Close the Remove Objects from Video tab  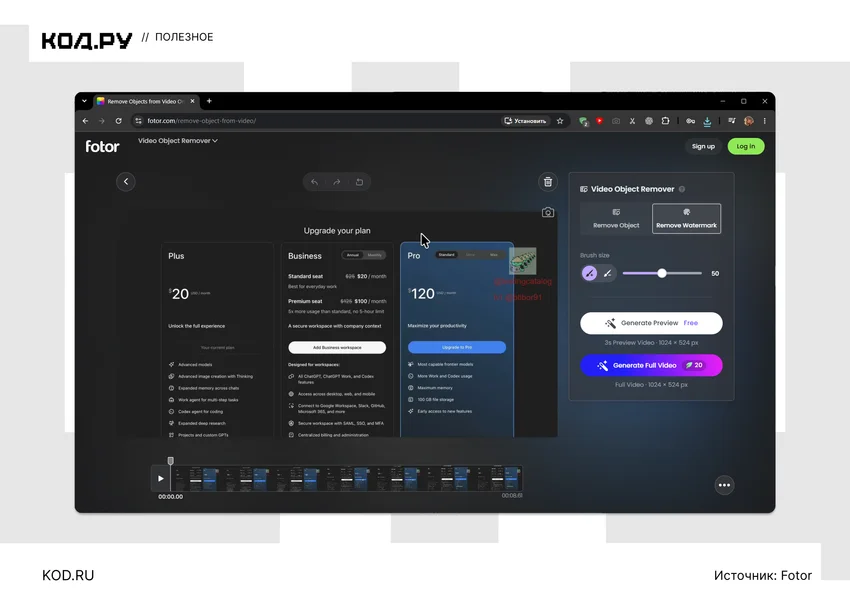192,101
